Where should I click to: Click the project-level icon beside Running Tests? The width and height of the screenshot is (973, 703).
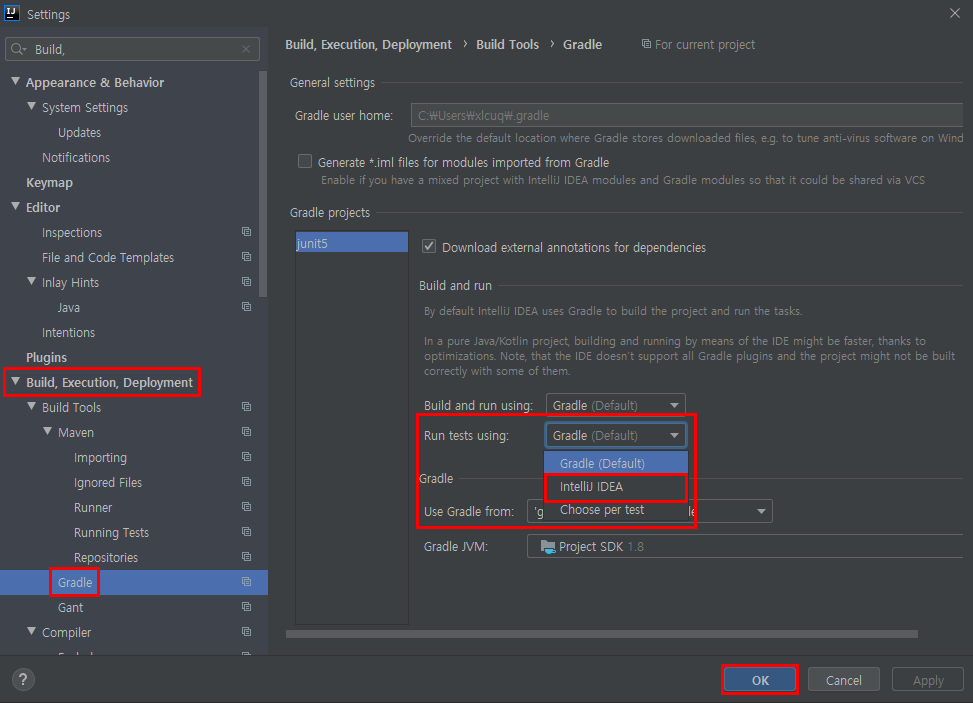point(246,532)
